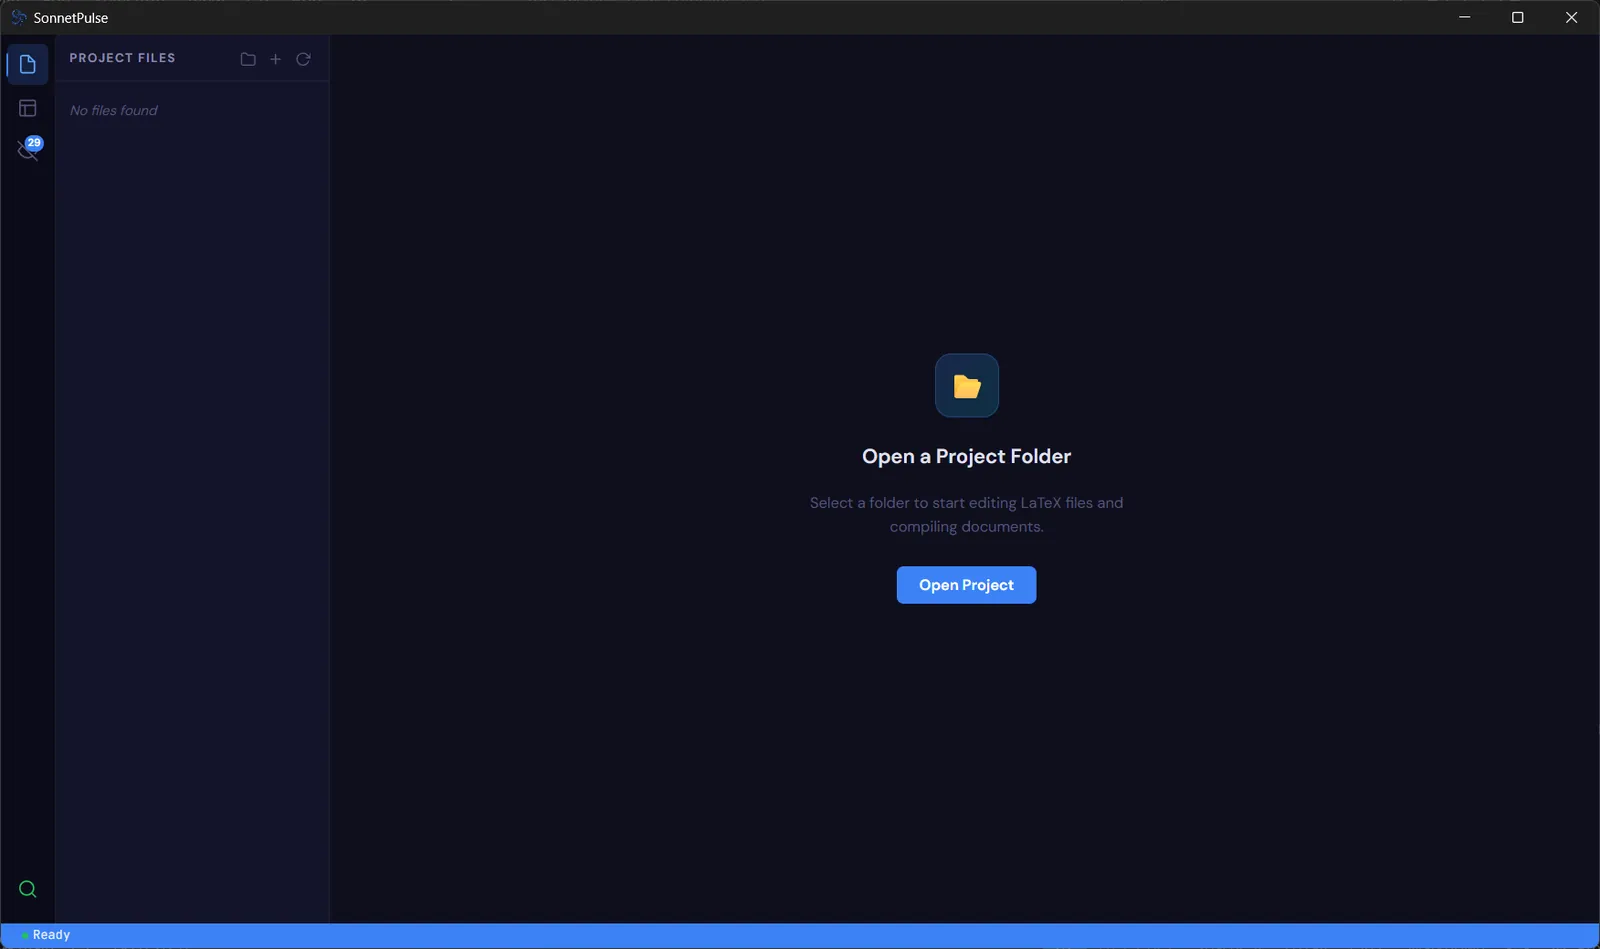Click the "No files found" message
This screenshot has width=1600, height=949.
(114, 111)
